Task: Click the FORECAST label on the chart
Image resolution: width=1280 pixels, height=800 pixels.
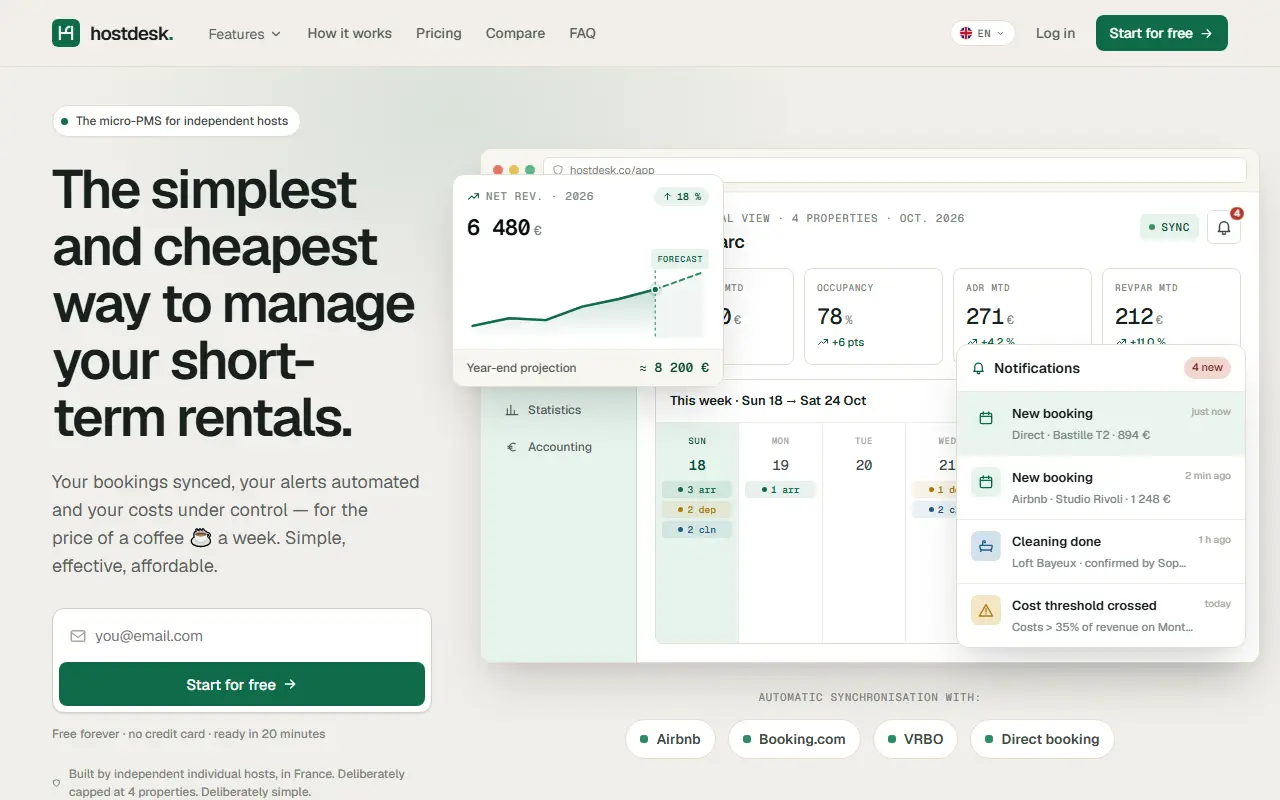Action: [x=680, y=259]
